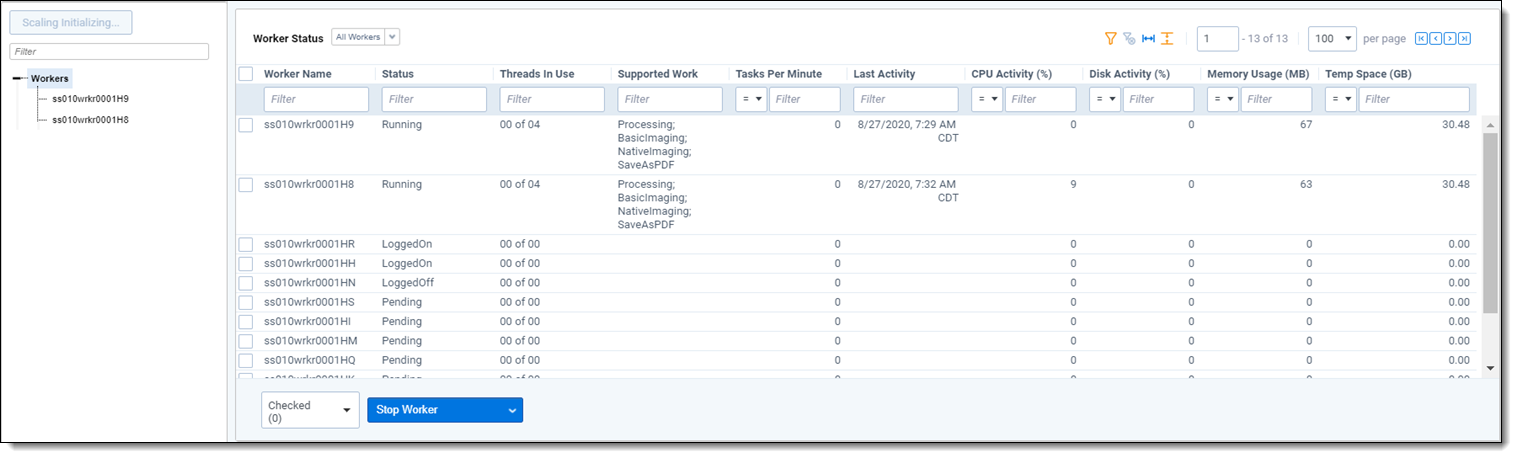Go to the next page of results

point(1450,39)
